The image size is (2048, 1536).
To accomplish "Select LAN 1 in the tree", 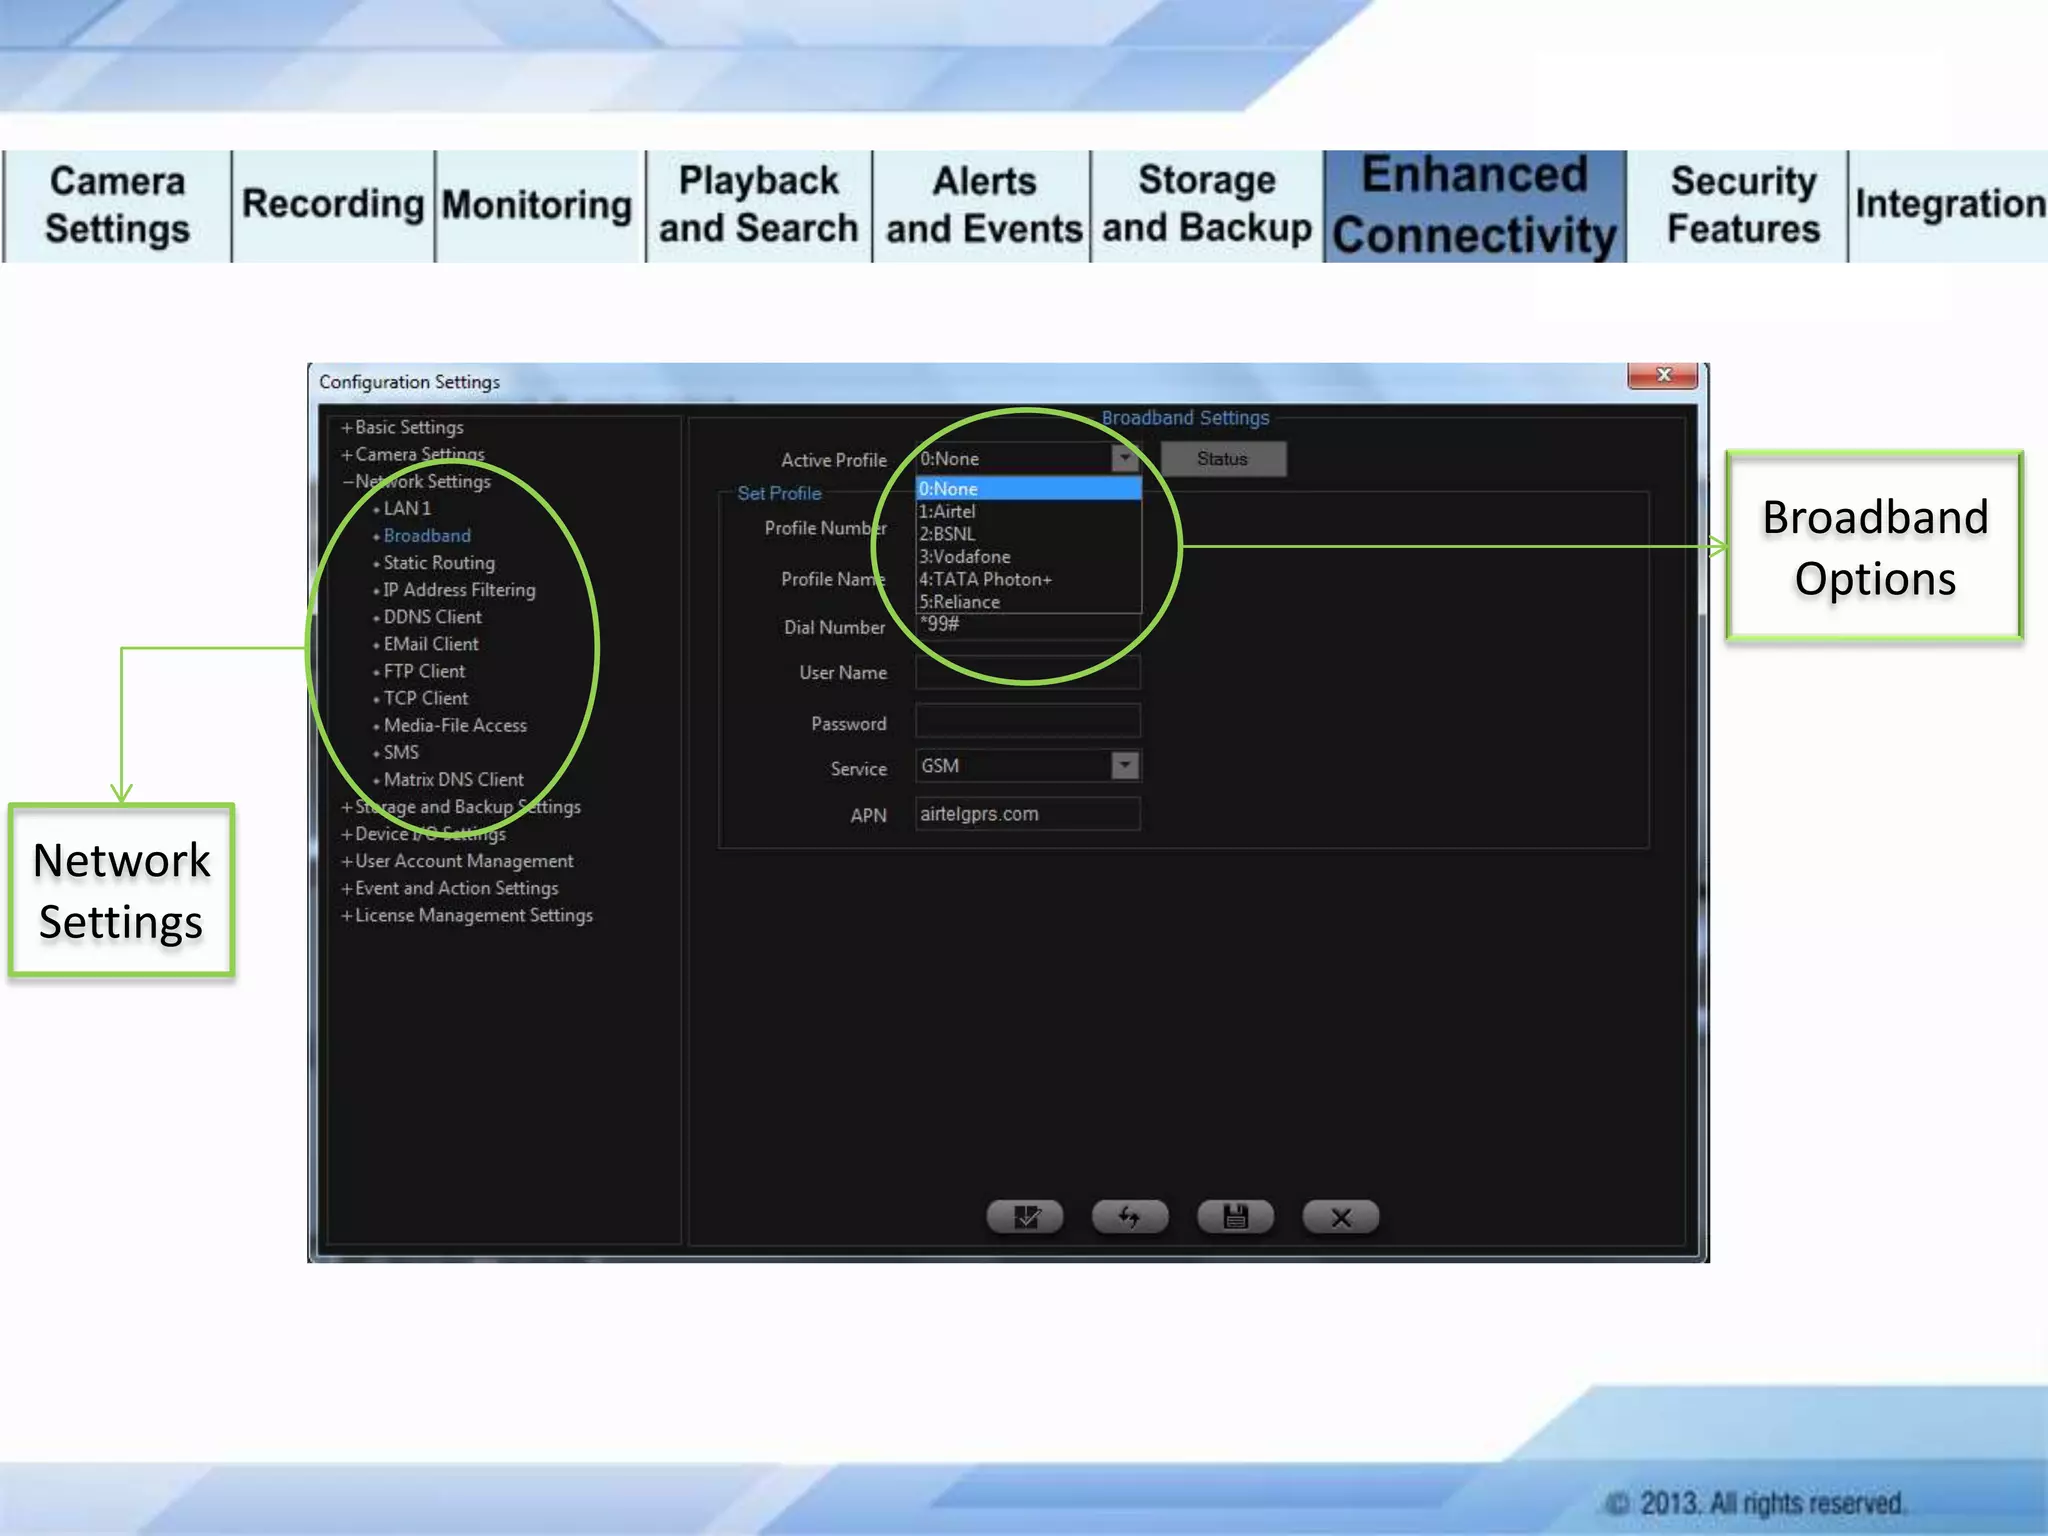I will click(x=407, y=509).
